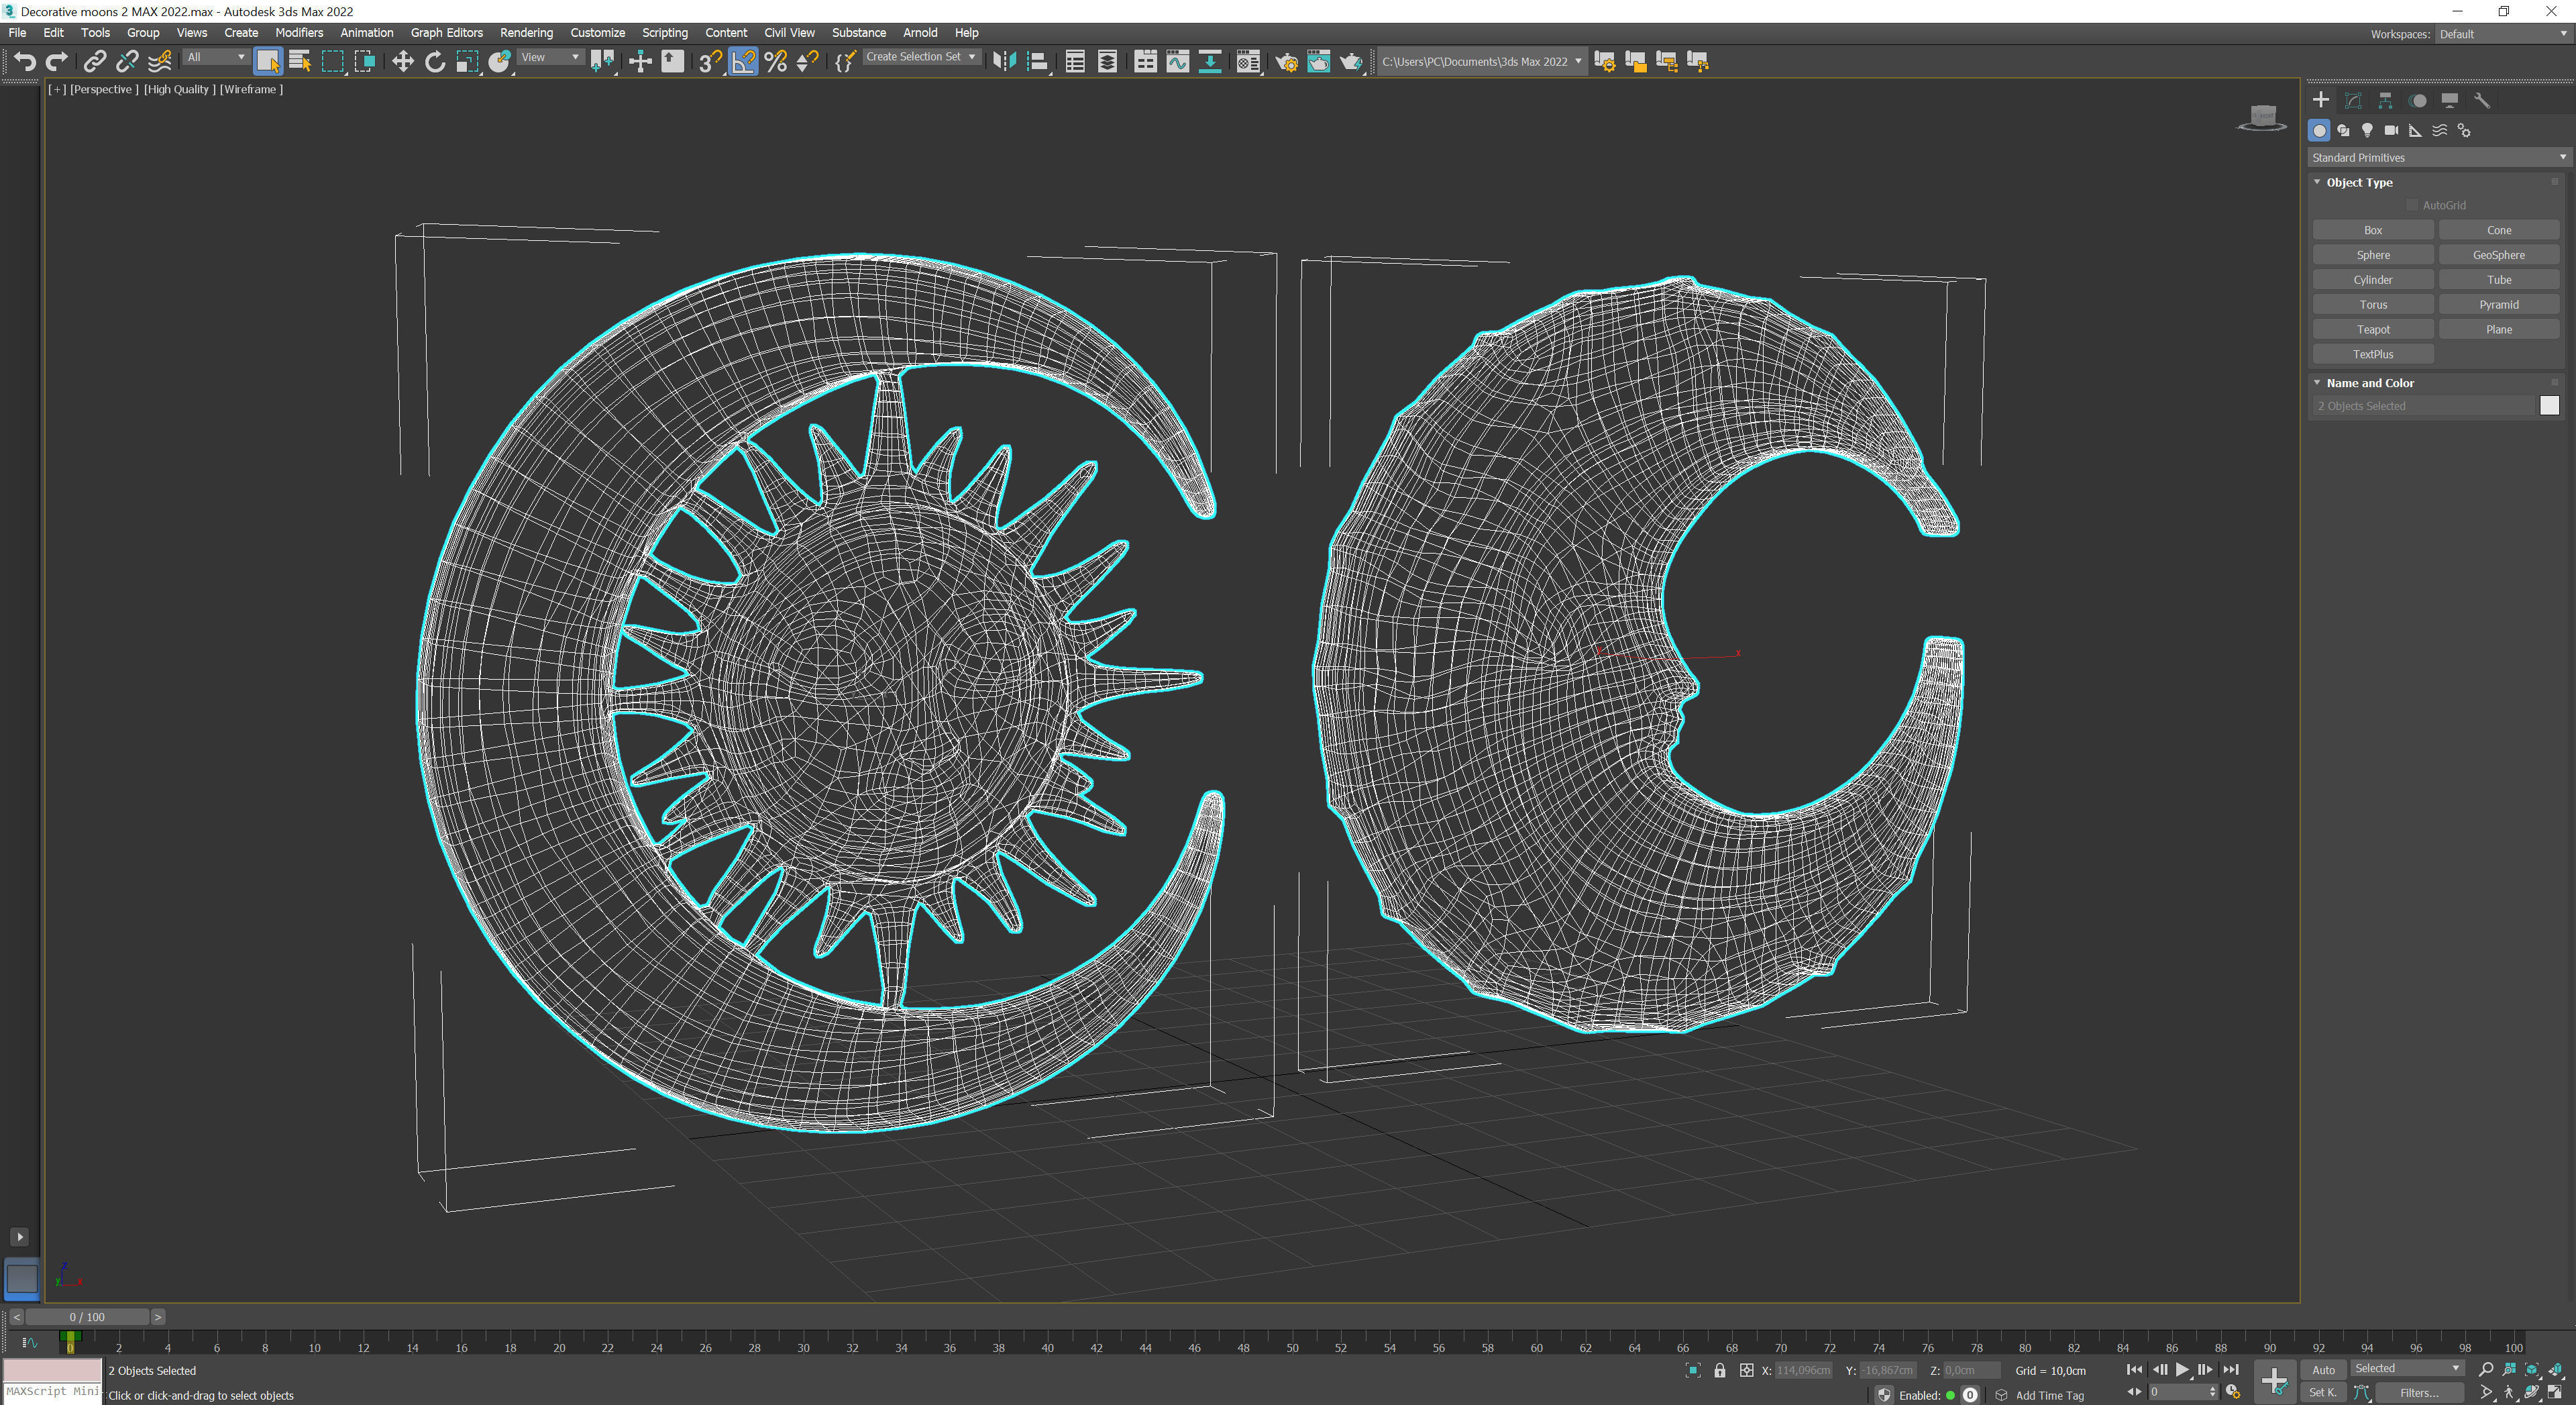Toggle the Selection Lock padlock
This screenshot has width=2576, height=1405.
tap(1719, 1370)
